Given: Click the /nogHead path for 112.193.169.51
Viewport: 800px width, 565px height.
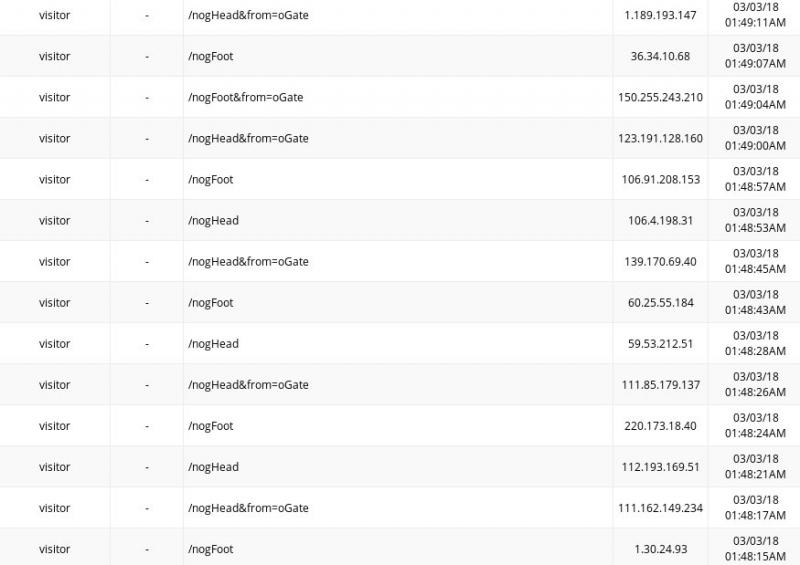Looking at the screenshot, I should [213, 466].
